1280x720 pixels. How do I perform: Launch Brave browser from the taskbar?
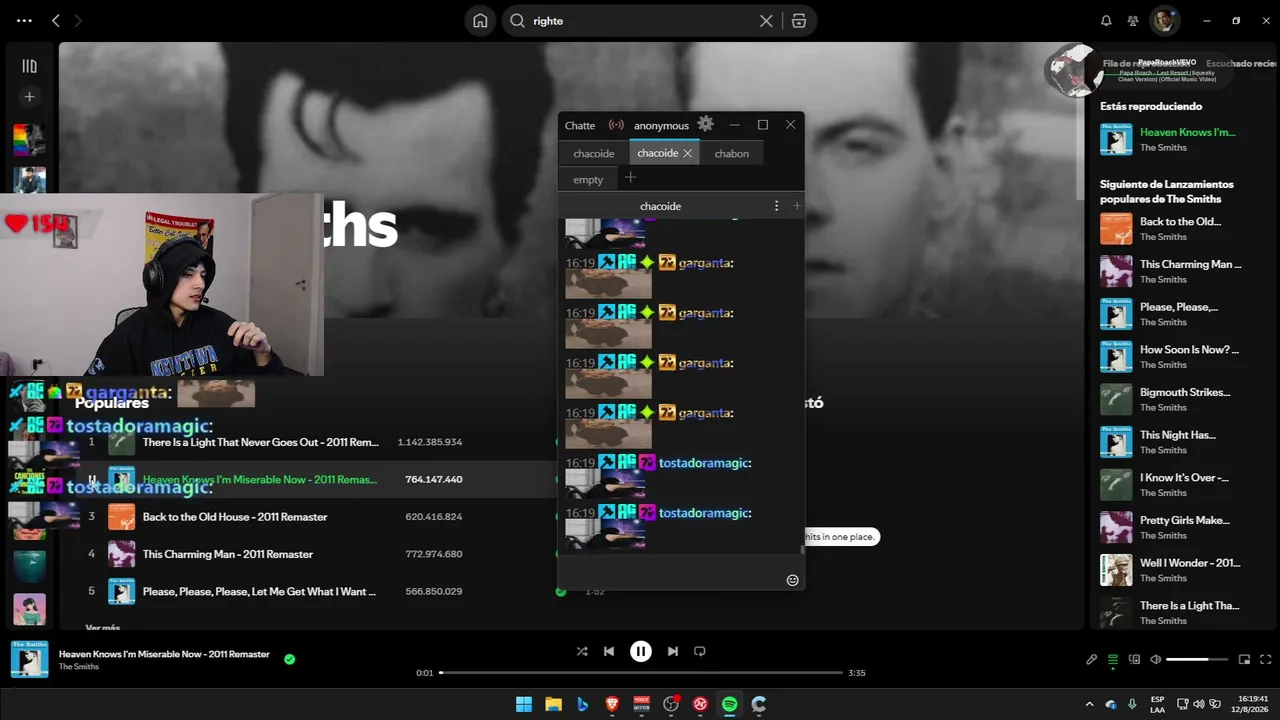pos(612,704)
